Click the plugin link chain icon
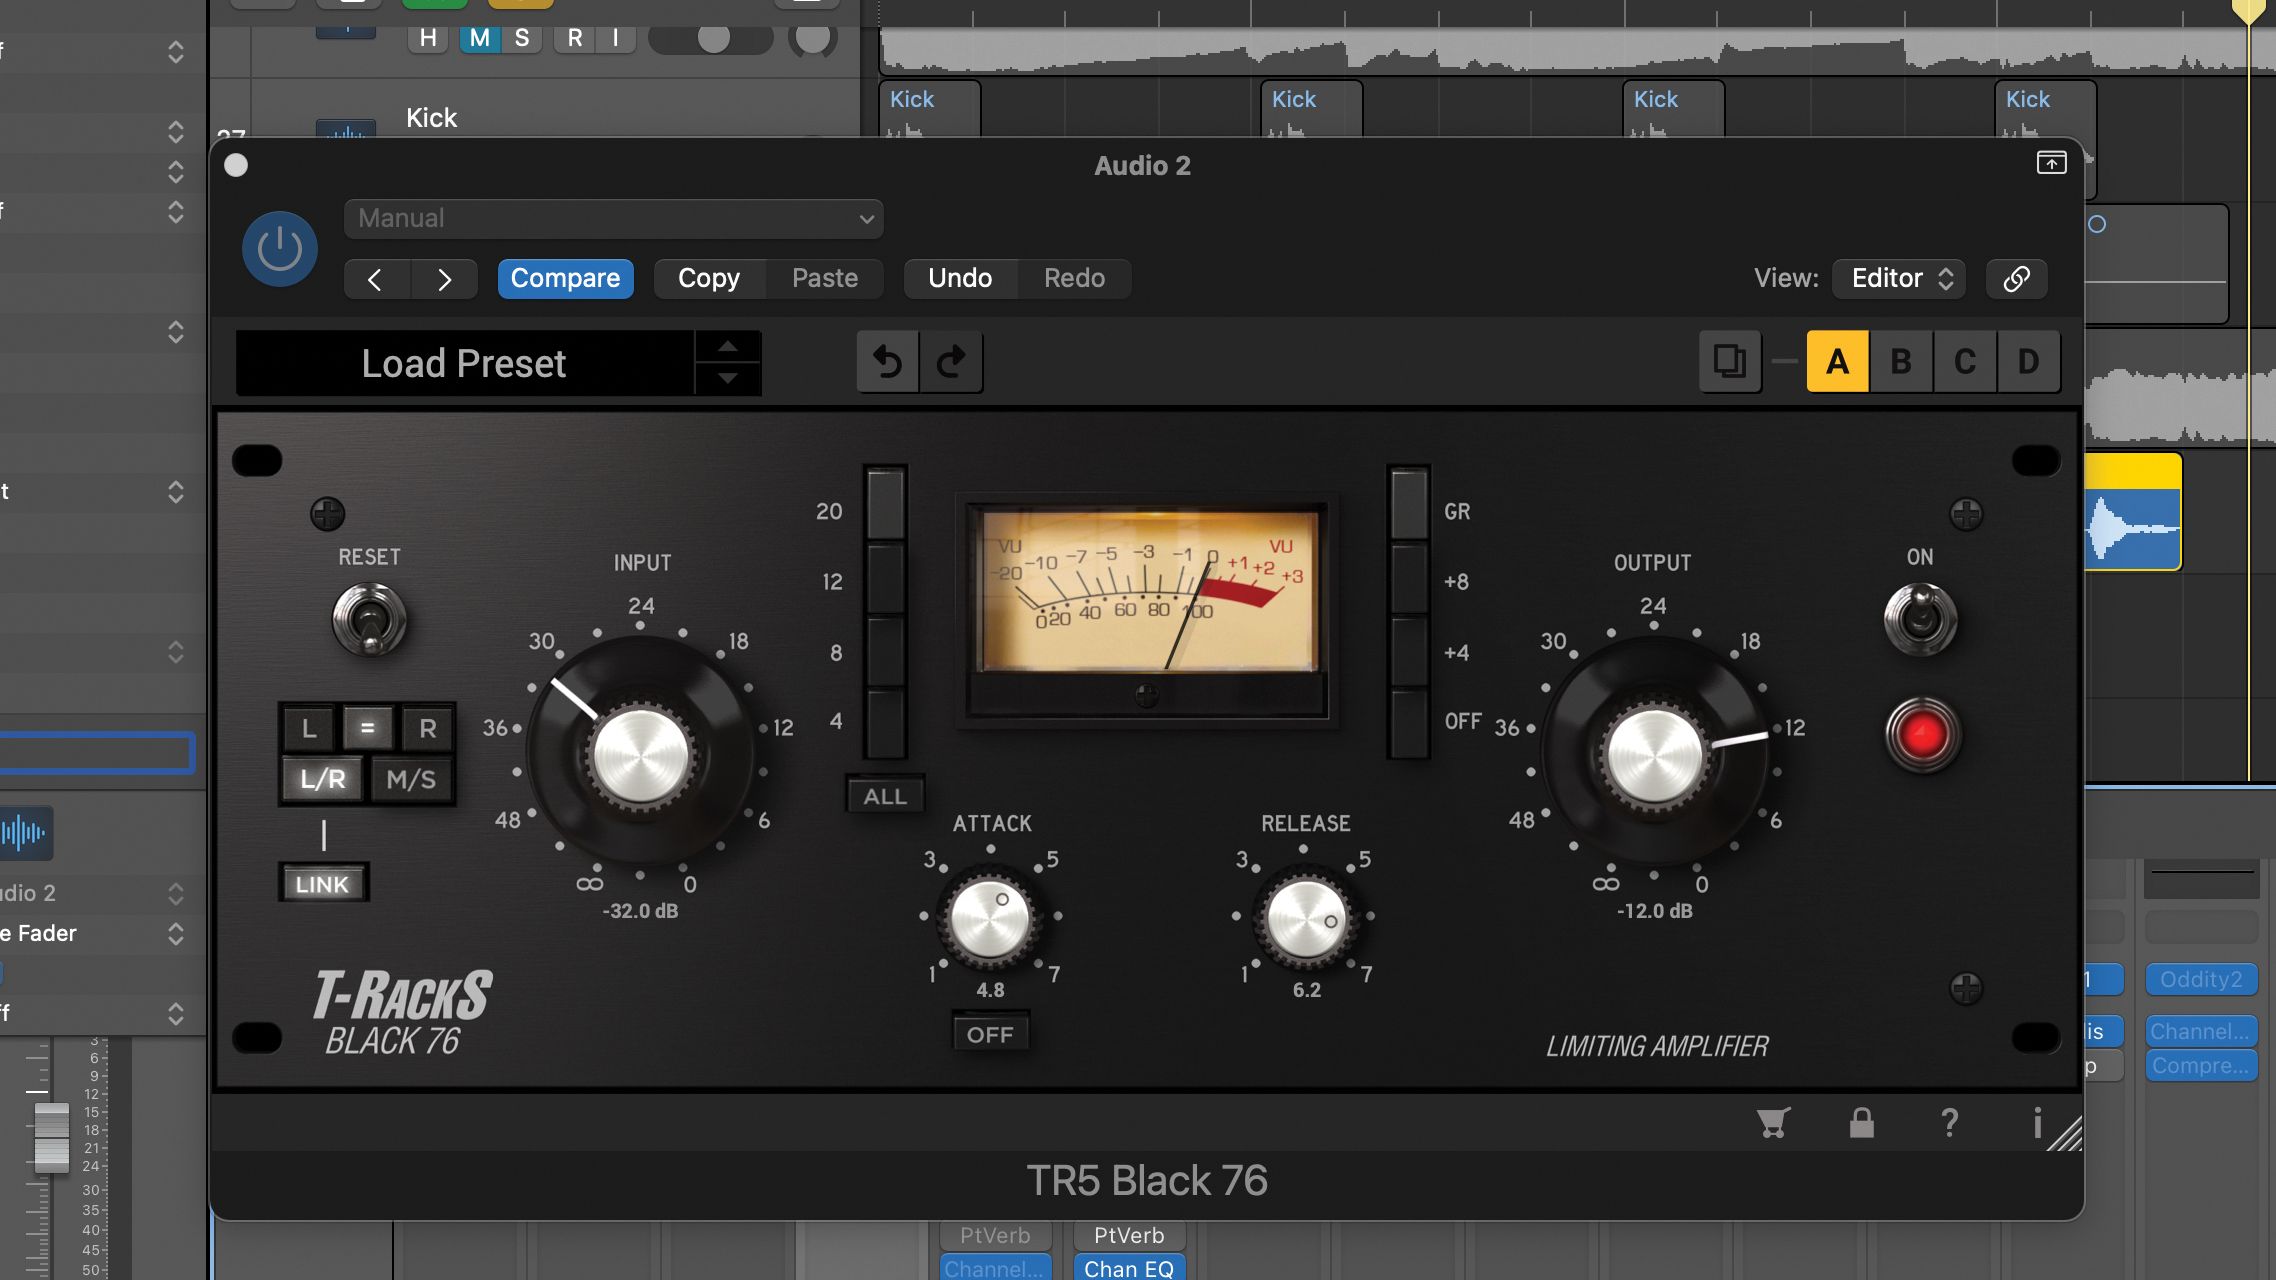This screenshot has width=2276, height=1280. pos(2016,278)
